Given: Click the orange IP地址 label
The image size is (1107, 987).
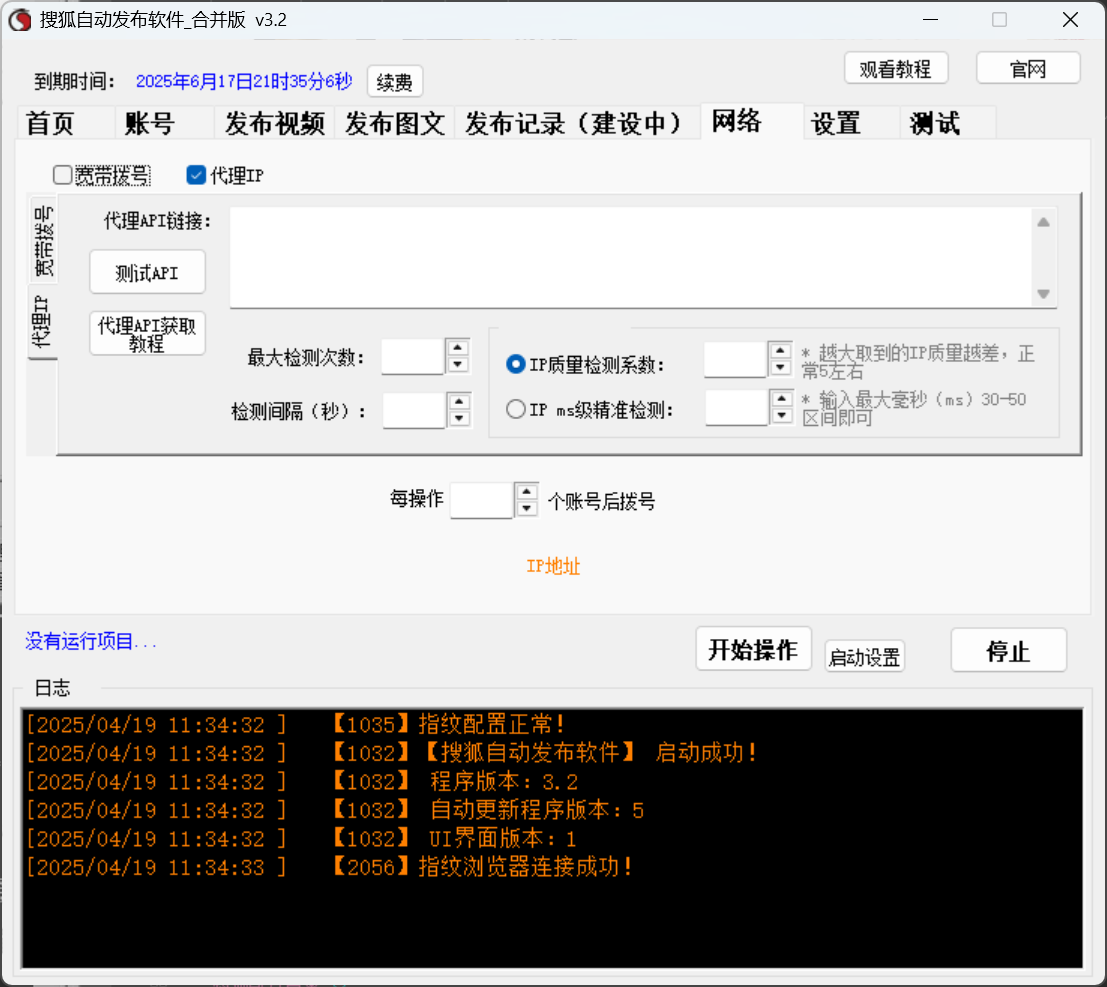Looking at the screenshot, I should (553, 566).
